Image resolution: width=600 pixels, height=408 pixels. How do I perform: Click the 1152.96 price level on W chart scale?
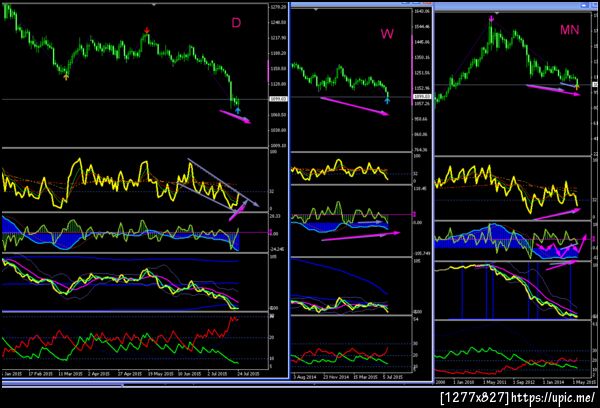point(422,88)
